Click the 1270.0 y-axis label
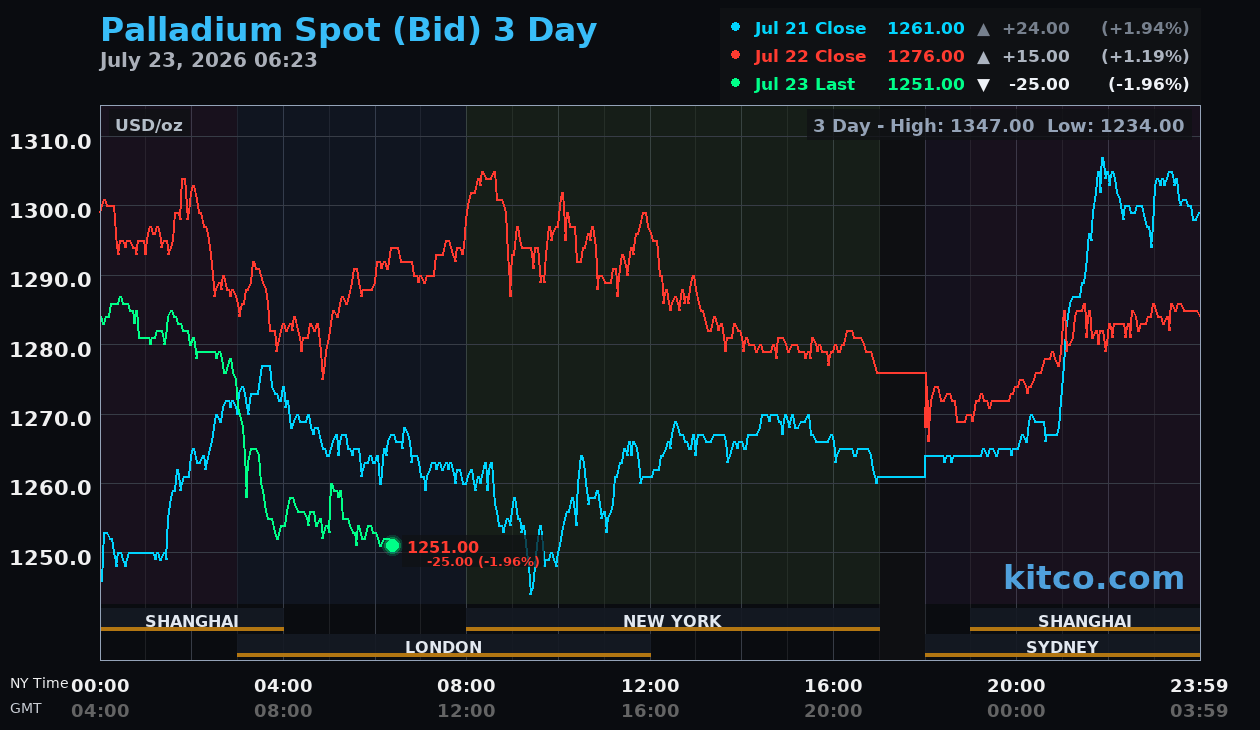Screen dimensions: 1260x730 50,418
